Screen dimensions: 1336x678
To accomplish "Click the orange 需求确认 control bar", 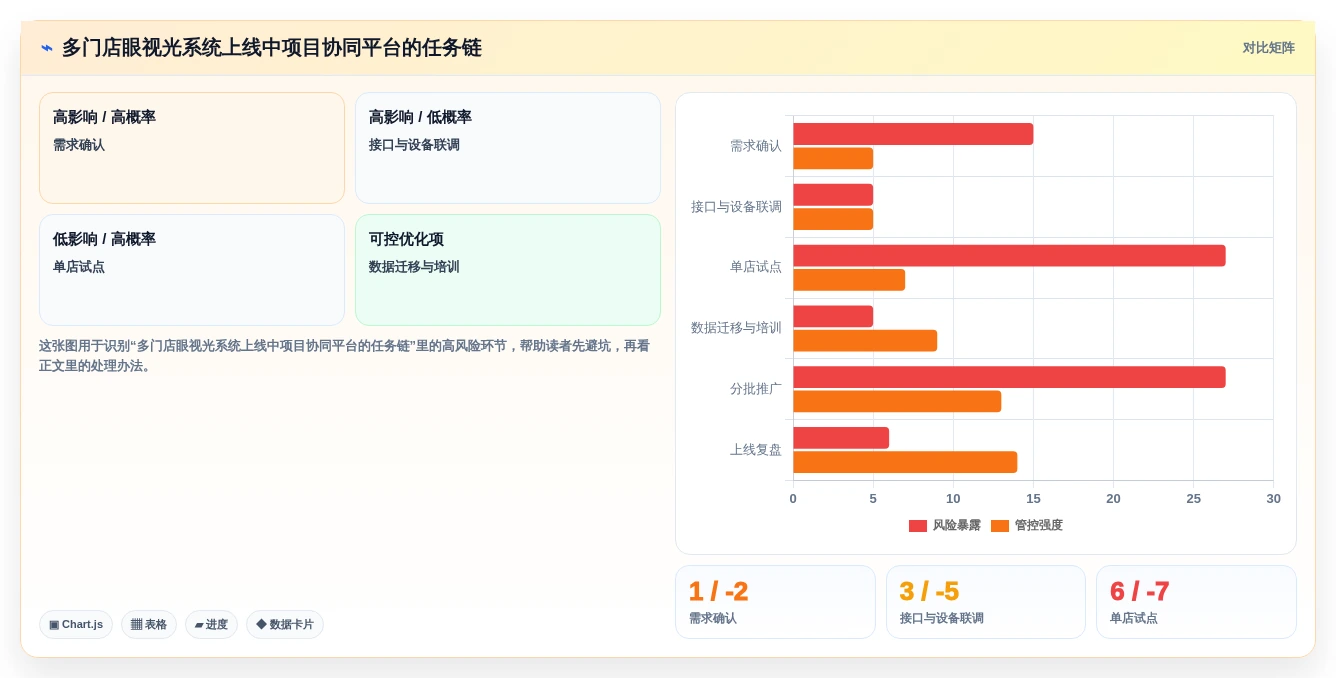I will point(833,158).
